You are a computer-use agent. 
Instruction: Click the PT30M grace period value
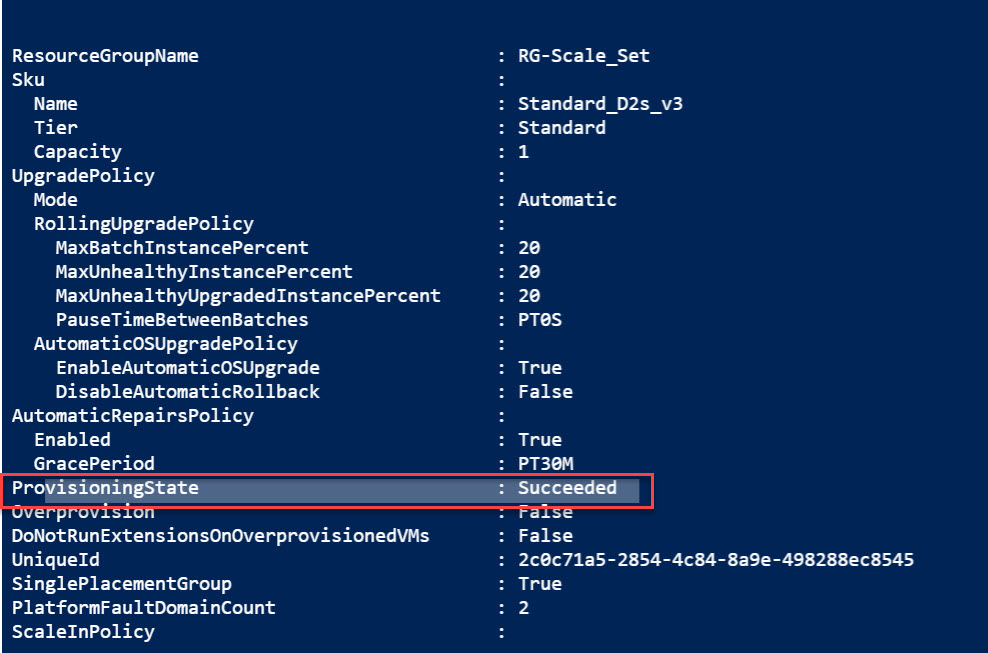click(545, 464)
